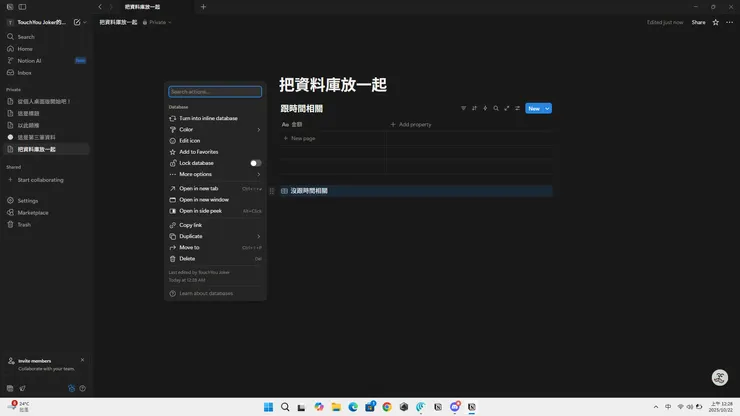Image resolution: width=740 pixels, height=416 pixels.
Task: Click the Share button
Action: (x=698, y=22)
